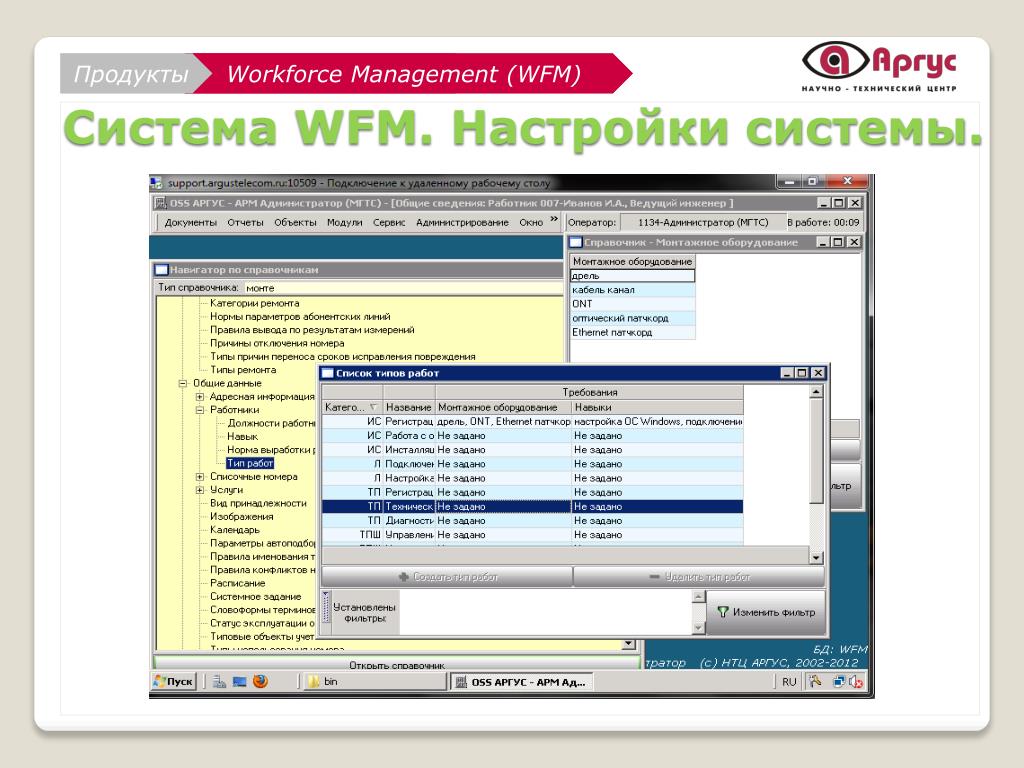This screenshot has height=768, width=1024.
Task: Click the Изменить фильтр button
Action: click(x=766, y=613)
